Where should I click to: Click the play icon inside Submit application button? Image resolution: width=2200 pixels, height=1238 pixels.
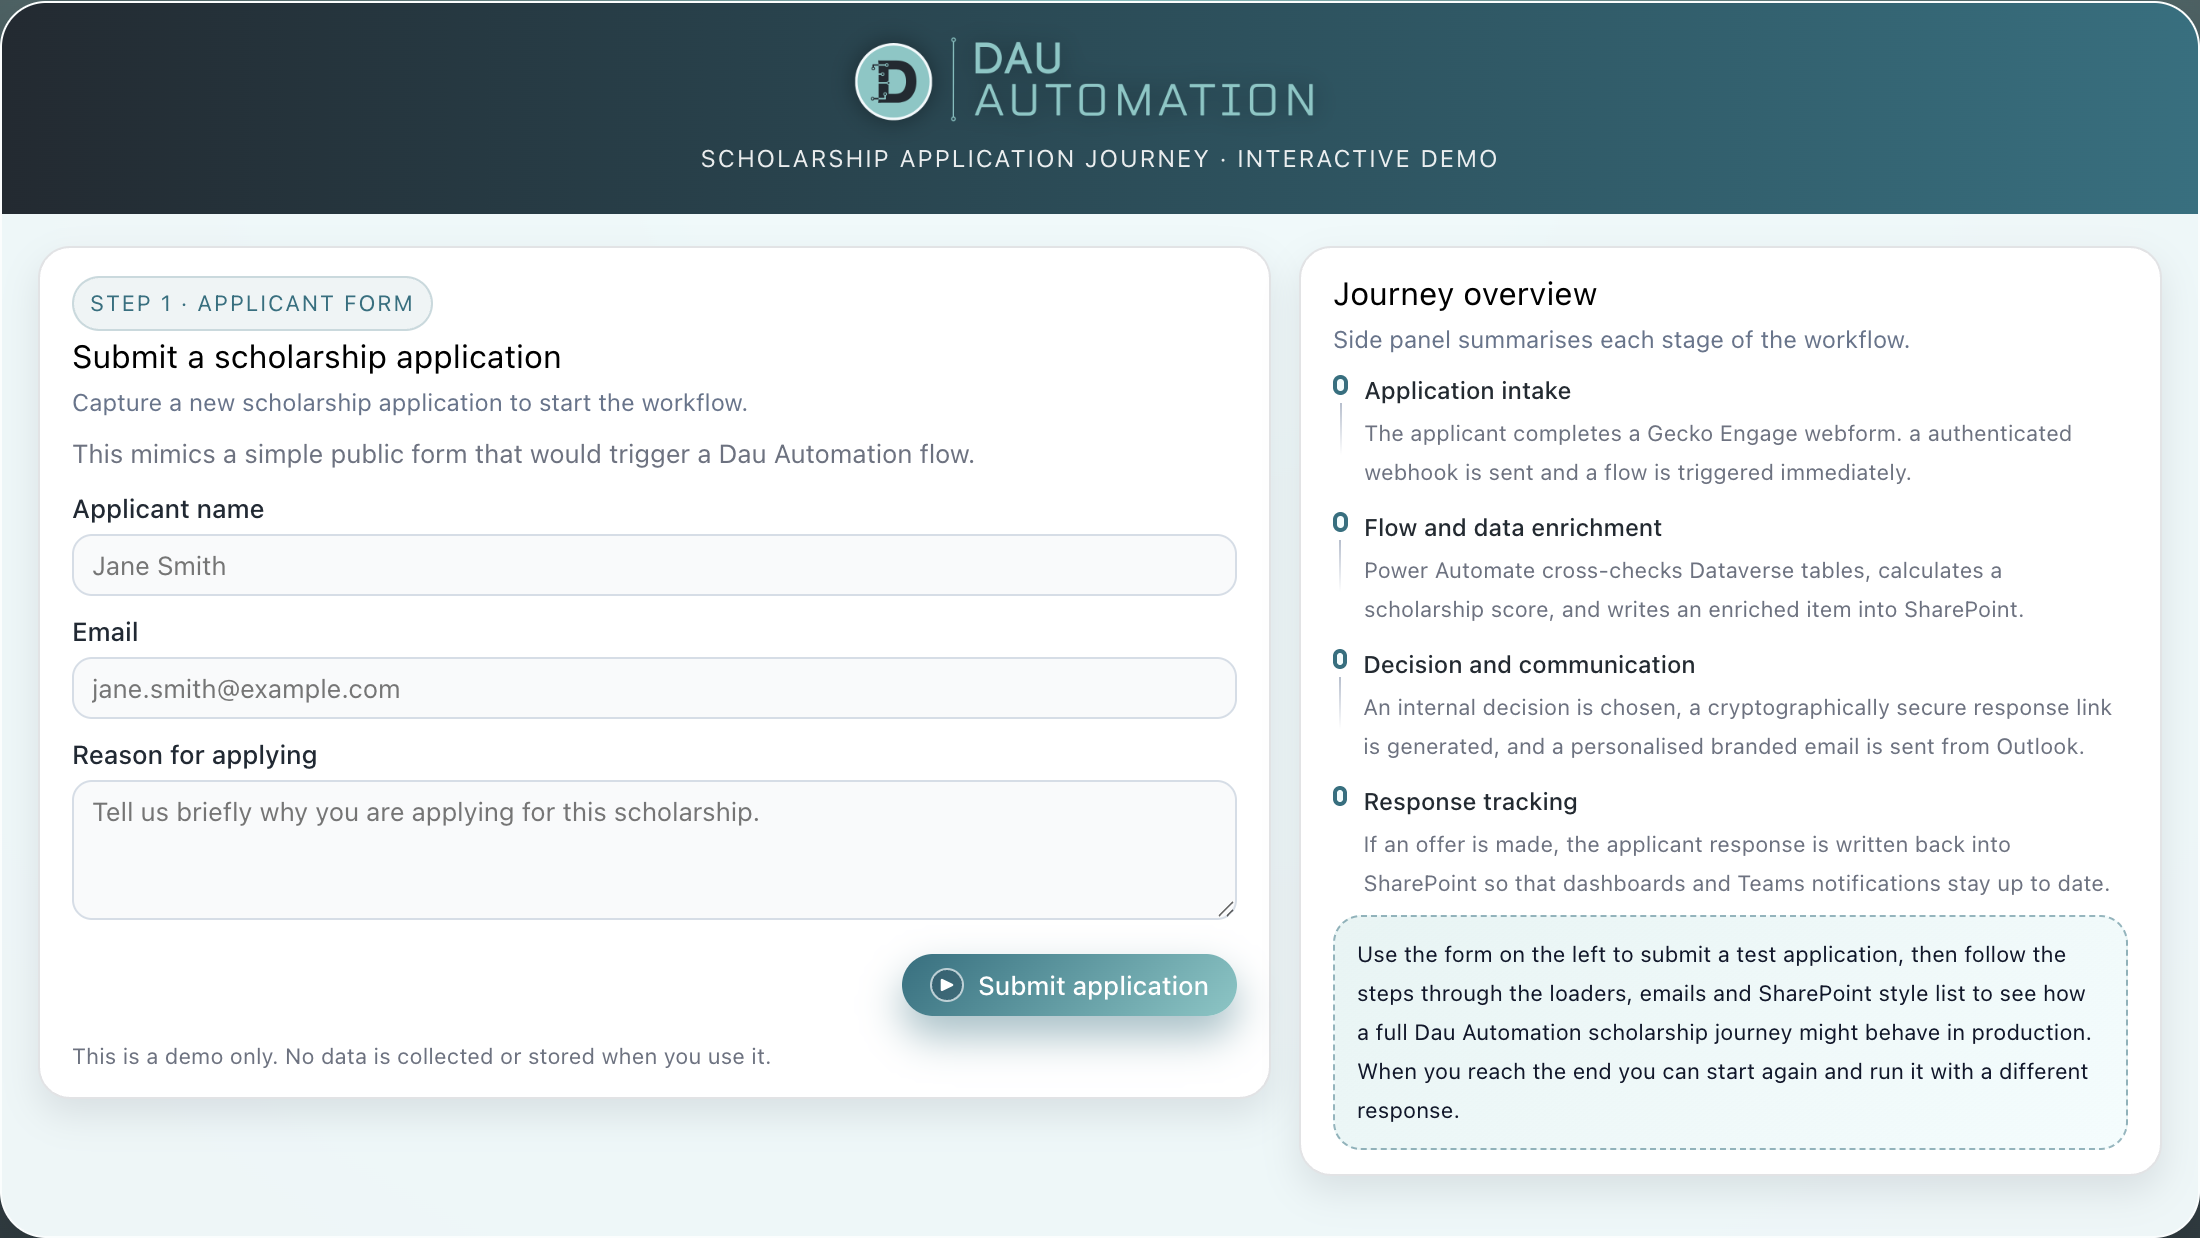click(947, 984)
